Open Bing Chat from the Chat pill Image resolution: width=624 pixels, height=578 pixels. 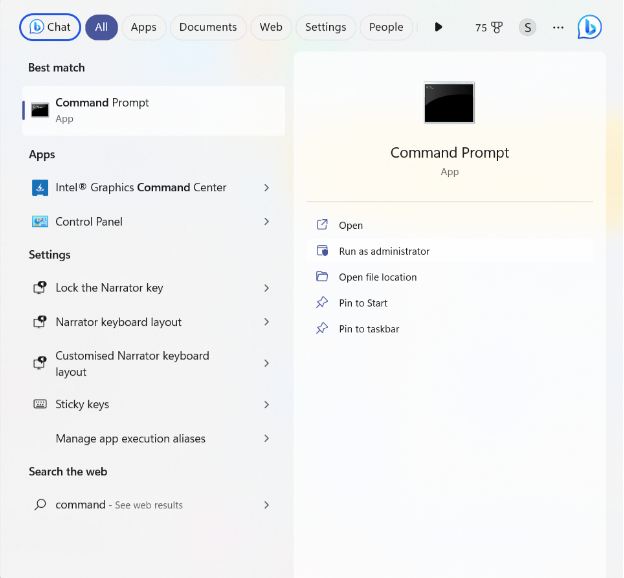point(50,27)
